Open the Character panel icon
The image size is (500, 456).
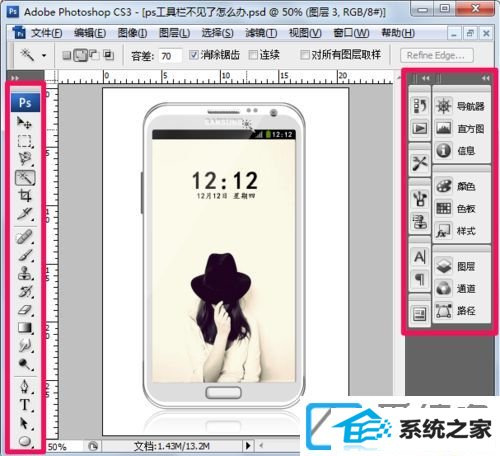click(420, 257)
